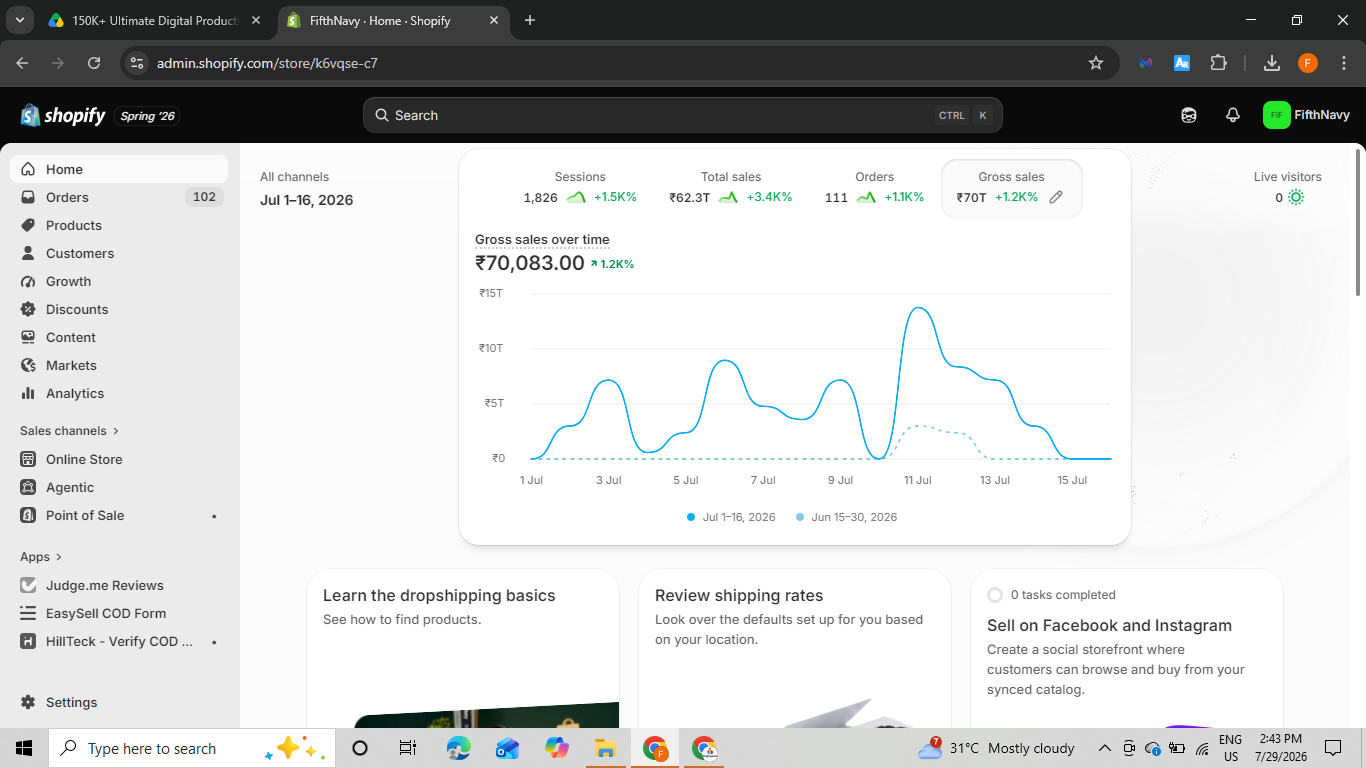This screenshot has height=768, width=1366.
Task: Toggle the 0 tasks completed radio circle
Action: (995, 595)
